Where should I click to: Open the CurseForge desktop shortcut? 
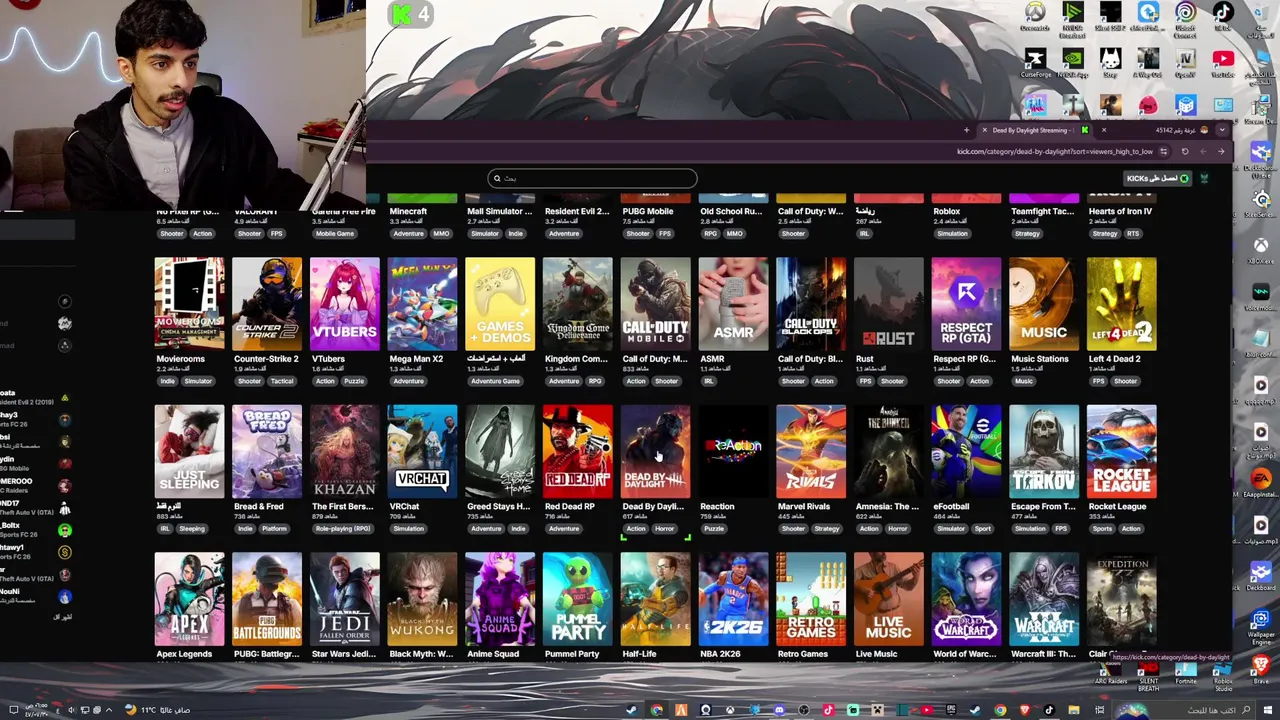pos(1035,62)
